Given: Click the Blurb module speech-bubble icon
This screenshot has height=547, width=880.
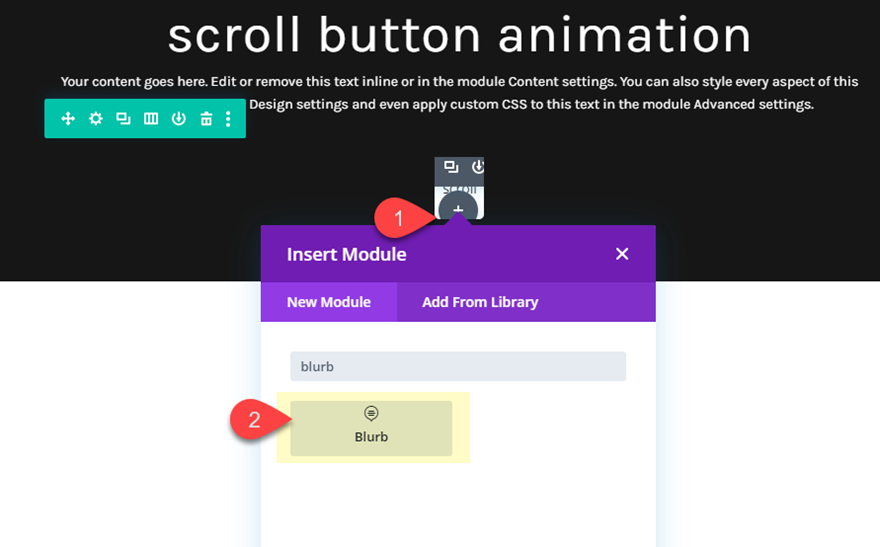Looking at the screenshot, I should pyautogui.click(x=371, y=413).
